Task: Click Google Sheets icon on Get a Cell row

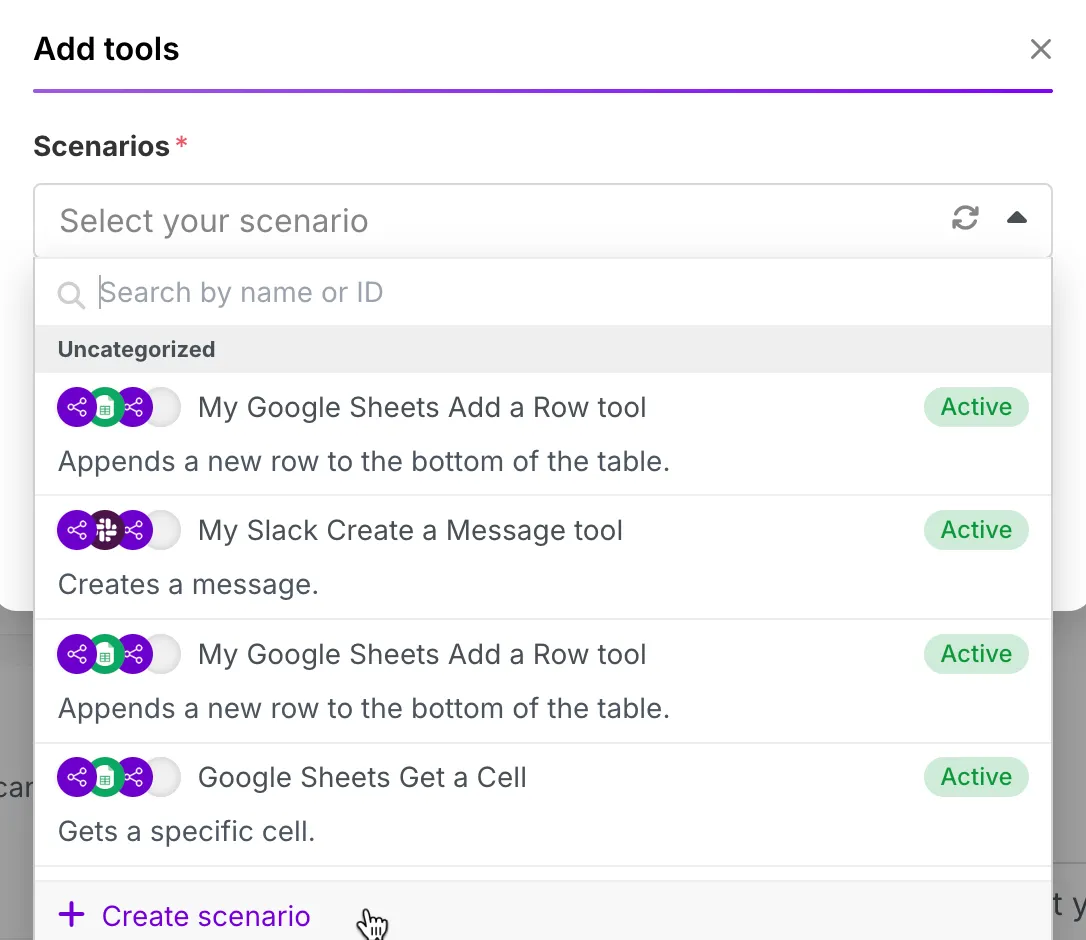Action: tap(105, 777)
